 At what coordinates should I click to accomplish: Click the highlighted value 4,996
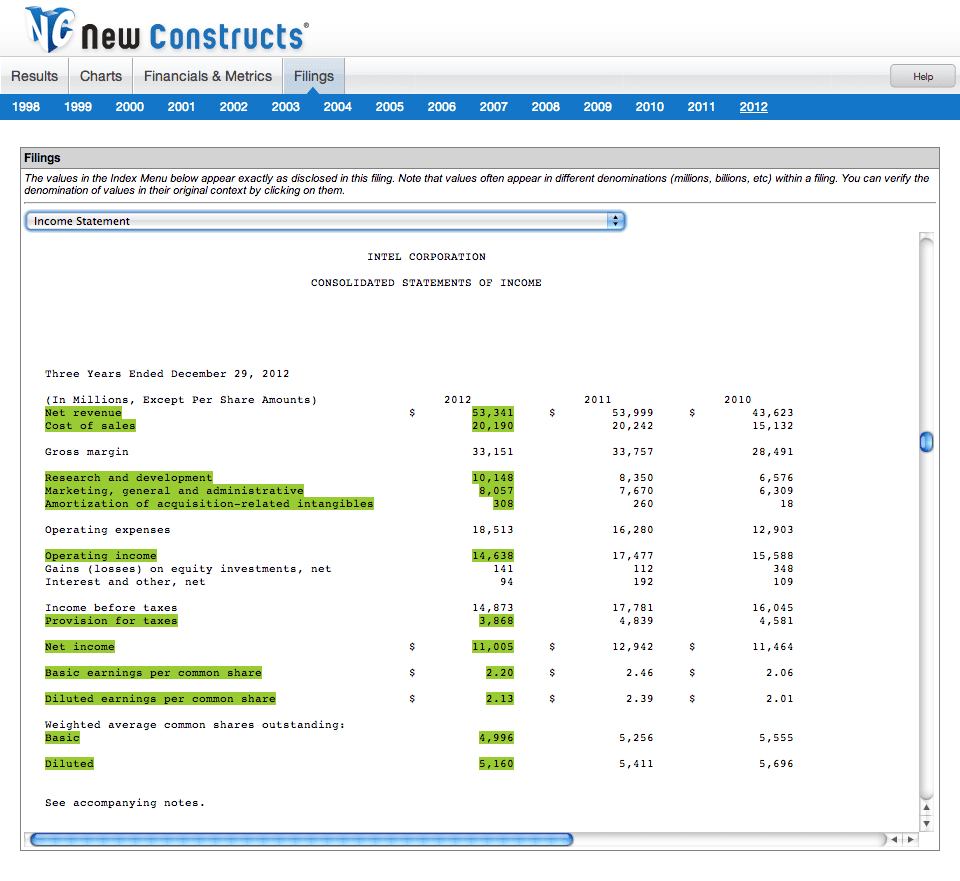coord(497,737)
